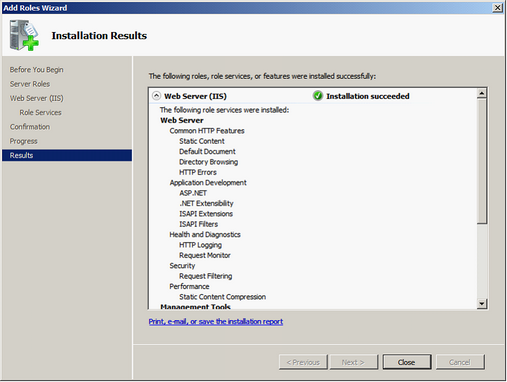Select Server Roles step in sidebar
The width and height of the screenshot is (507, 382).
30,84
